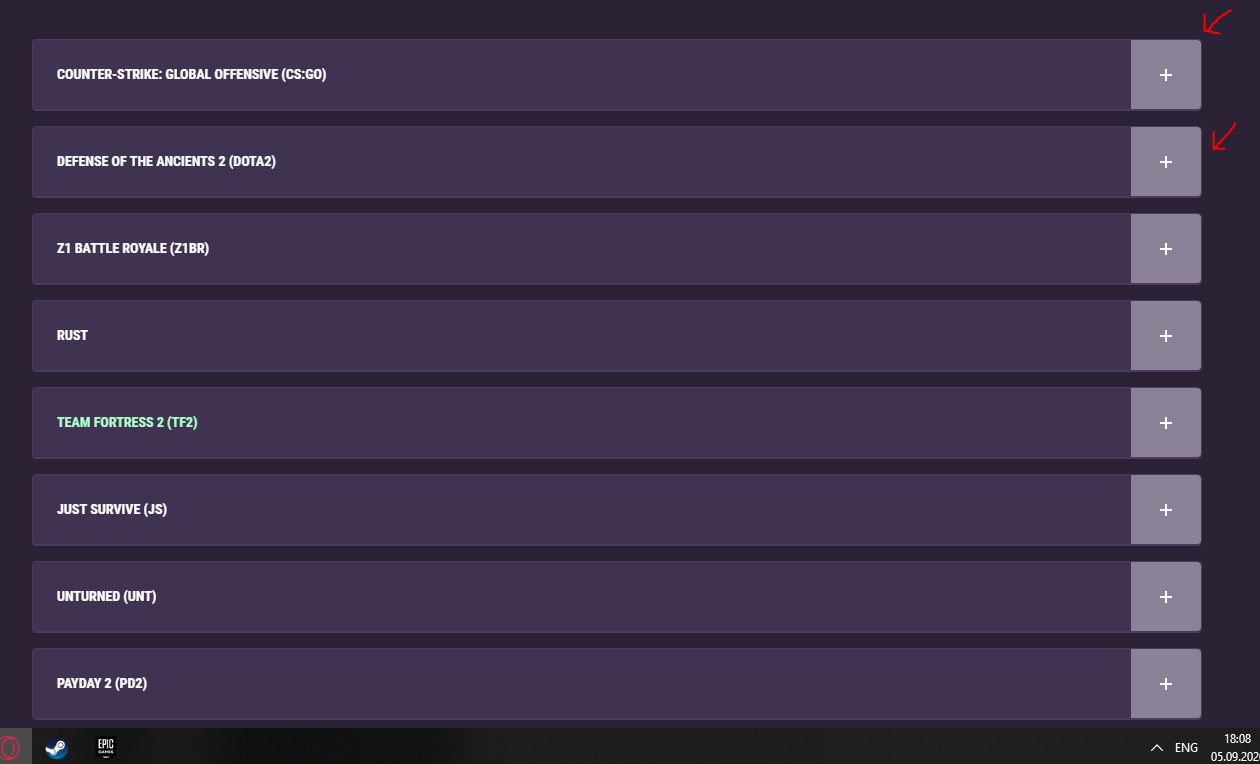Expand the Counter-Strike: Global Offensive plus icon

[x=1165, y=75]
